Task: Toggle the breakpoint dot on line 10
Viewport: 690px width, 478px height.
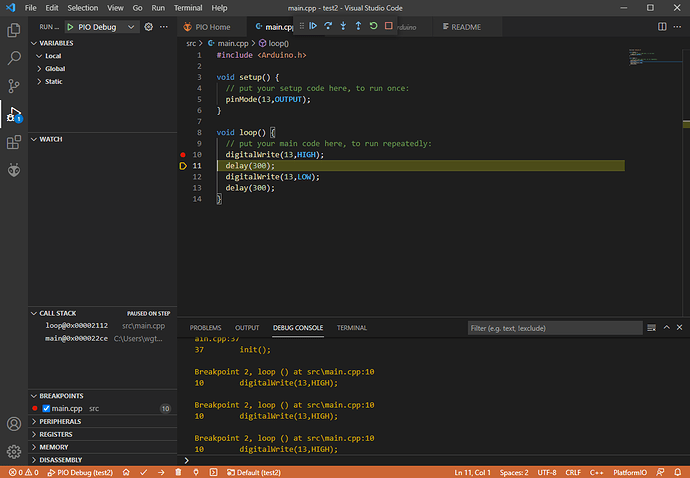Action: [183, 155]
